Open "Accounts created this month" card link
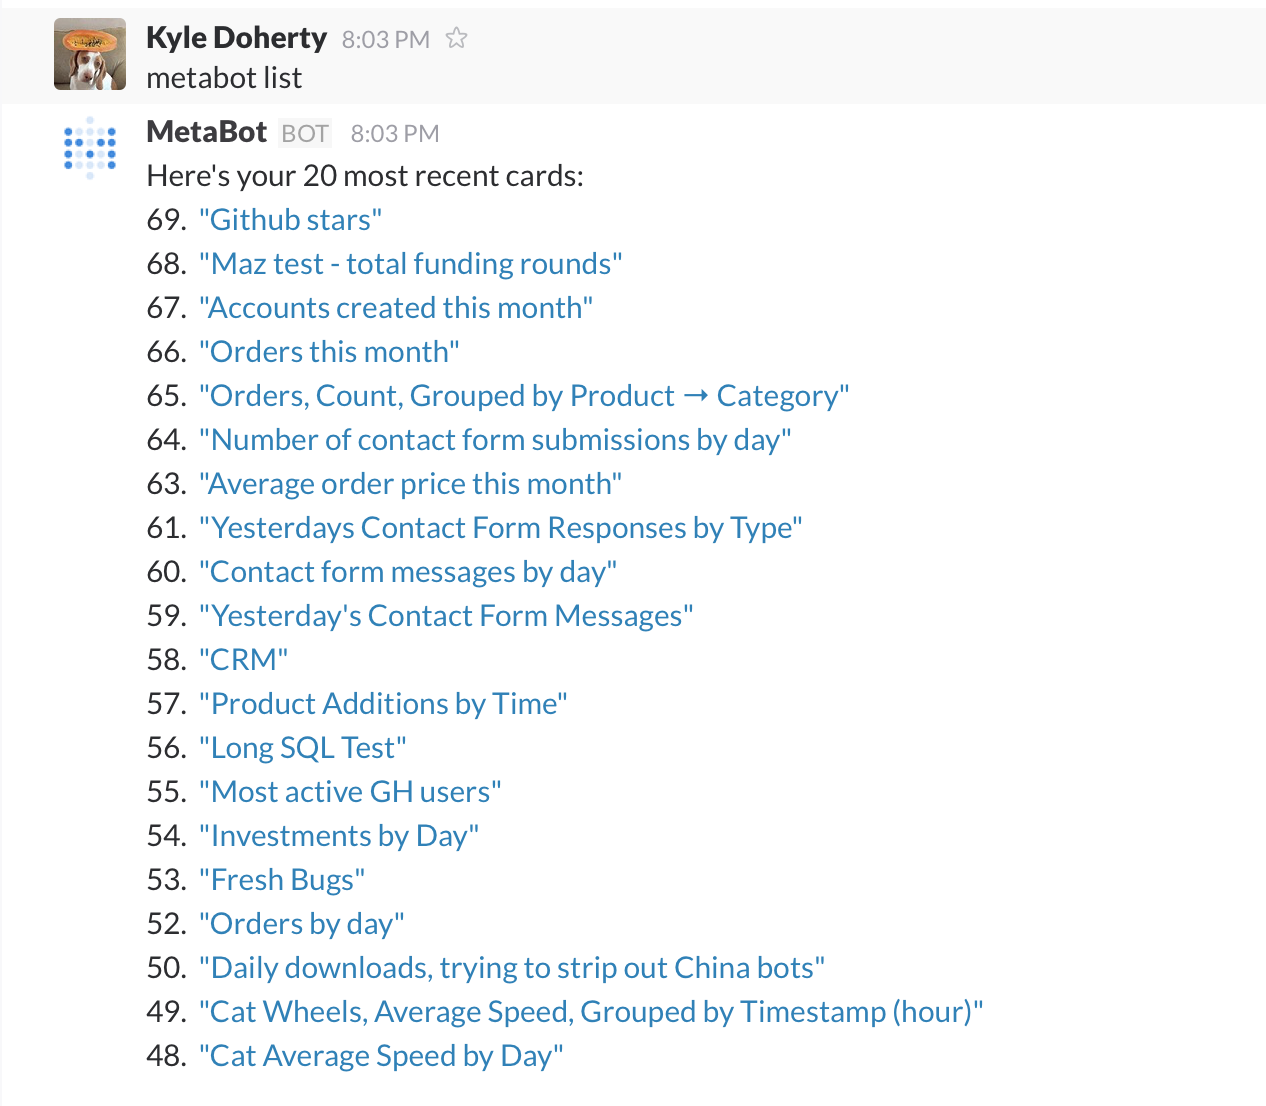The image size is (1266, 1106). tap(396, 308)
